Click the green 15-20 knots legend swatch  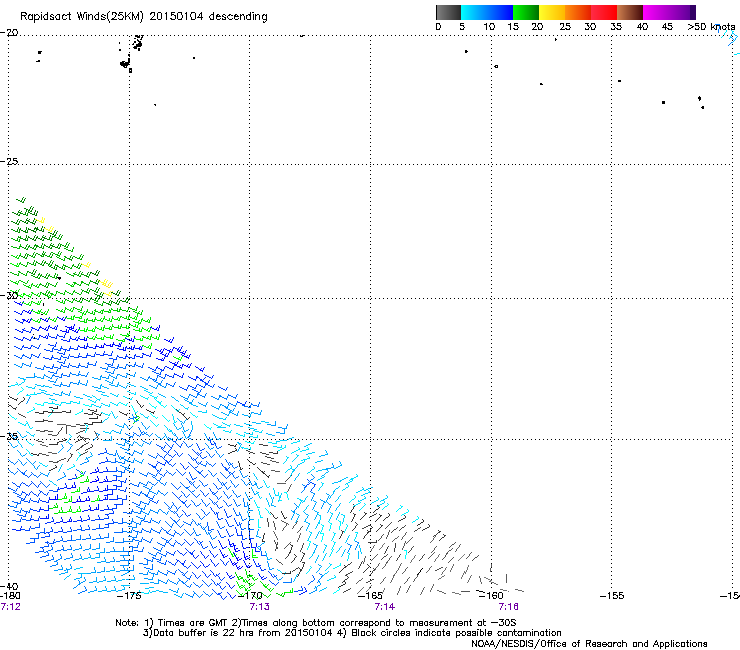click(x=526, y=12)
